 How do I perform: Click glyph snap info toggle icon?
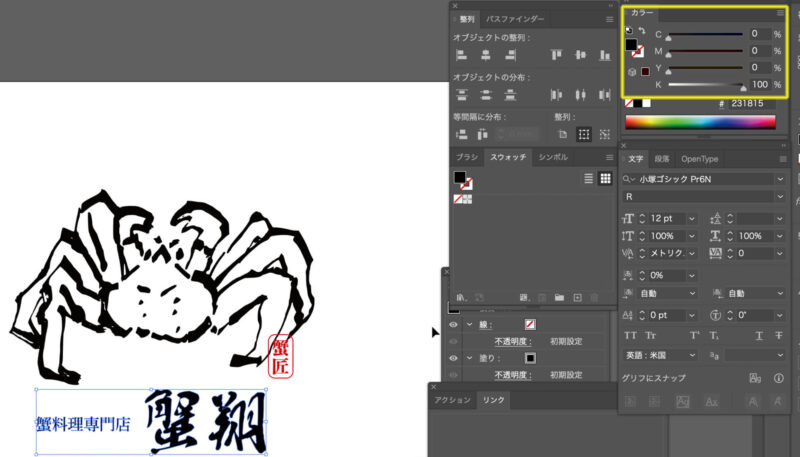coord(779,378)
